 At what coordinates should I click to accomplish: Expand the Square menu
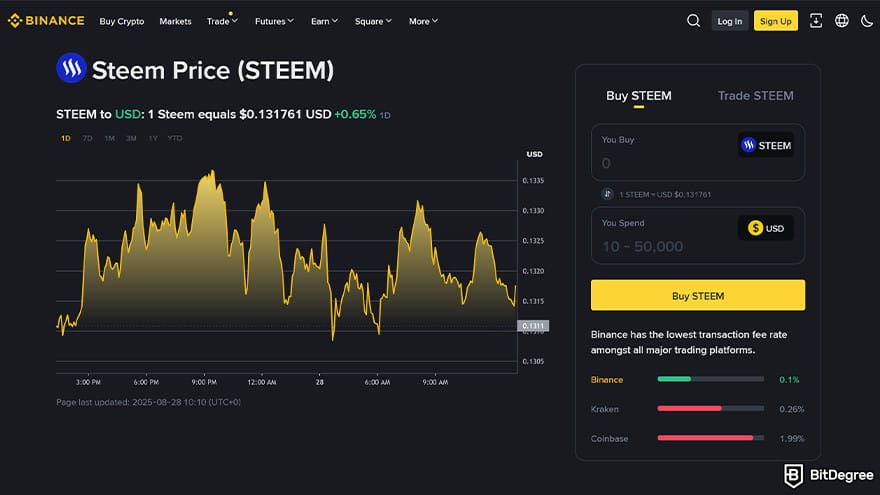(373, 21)
